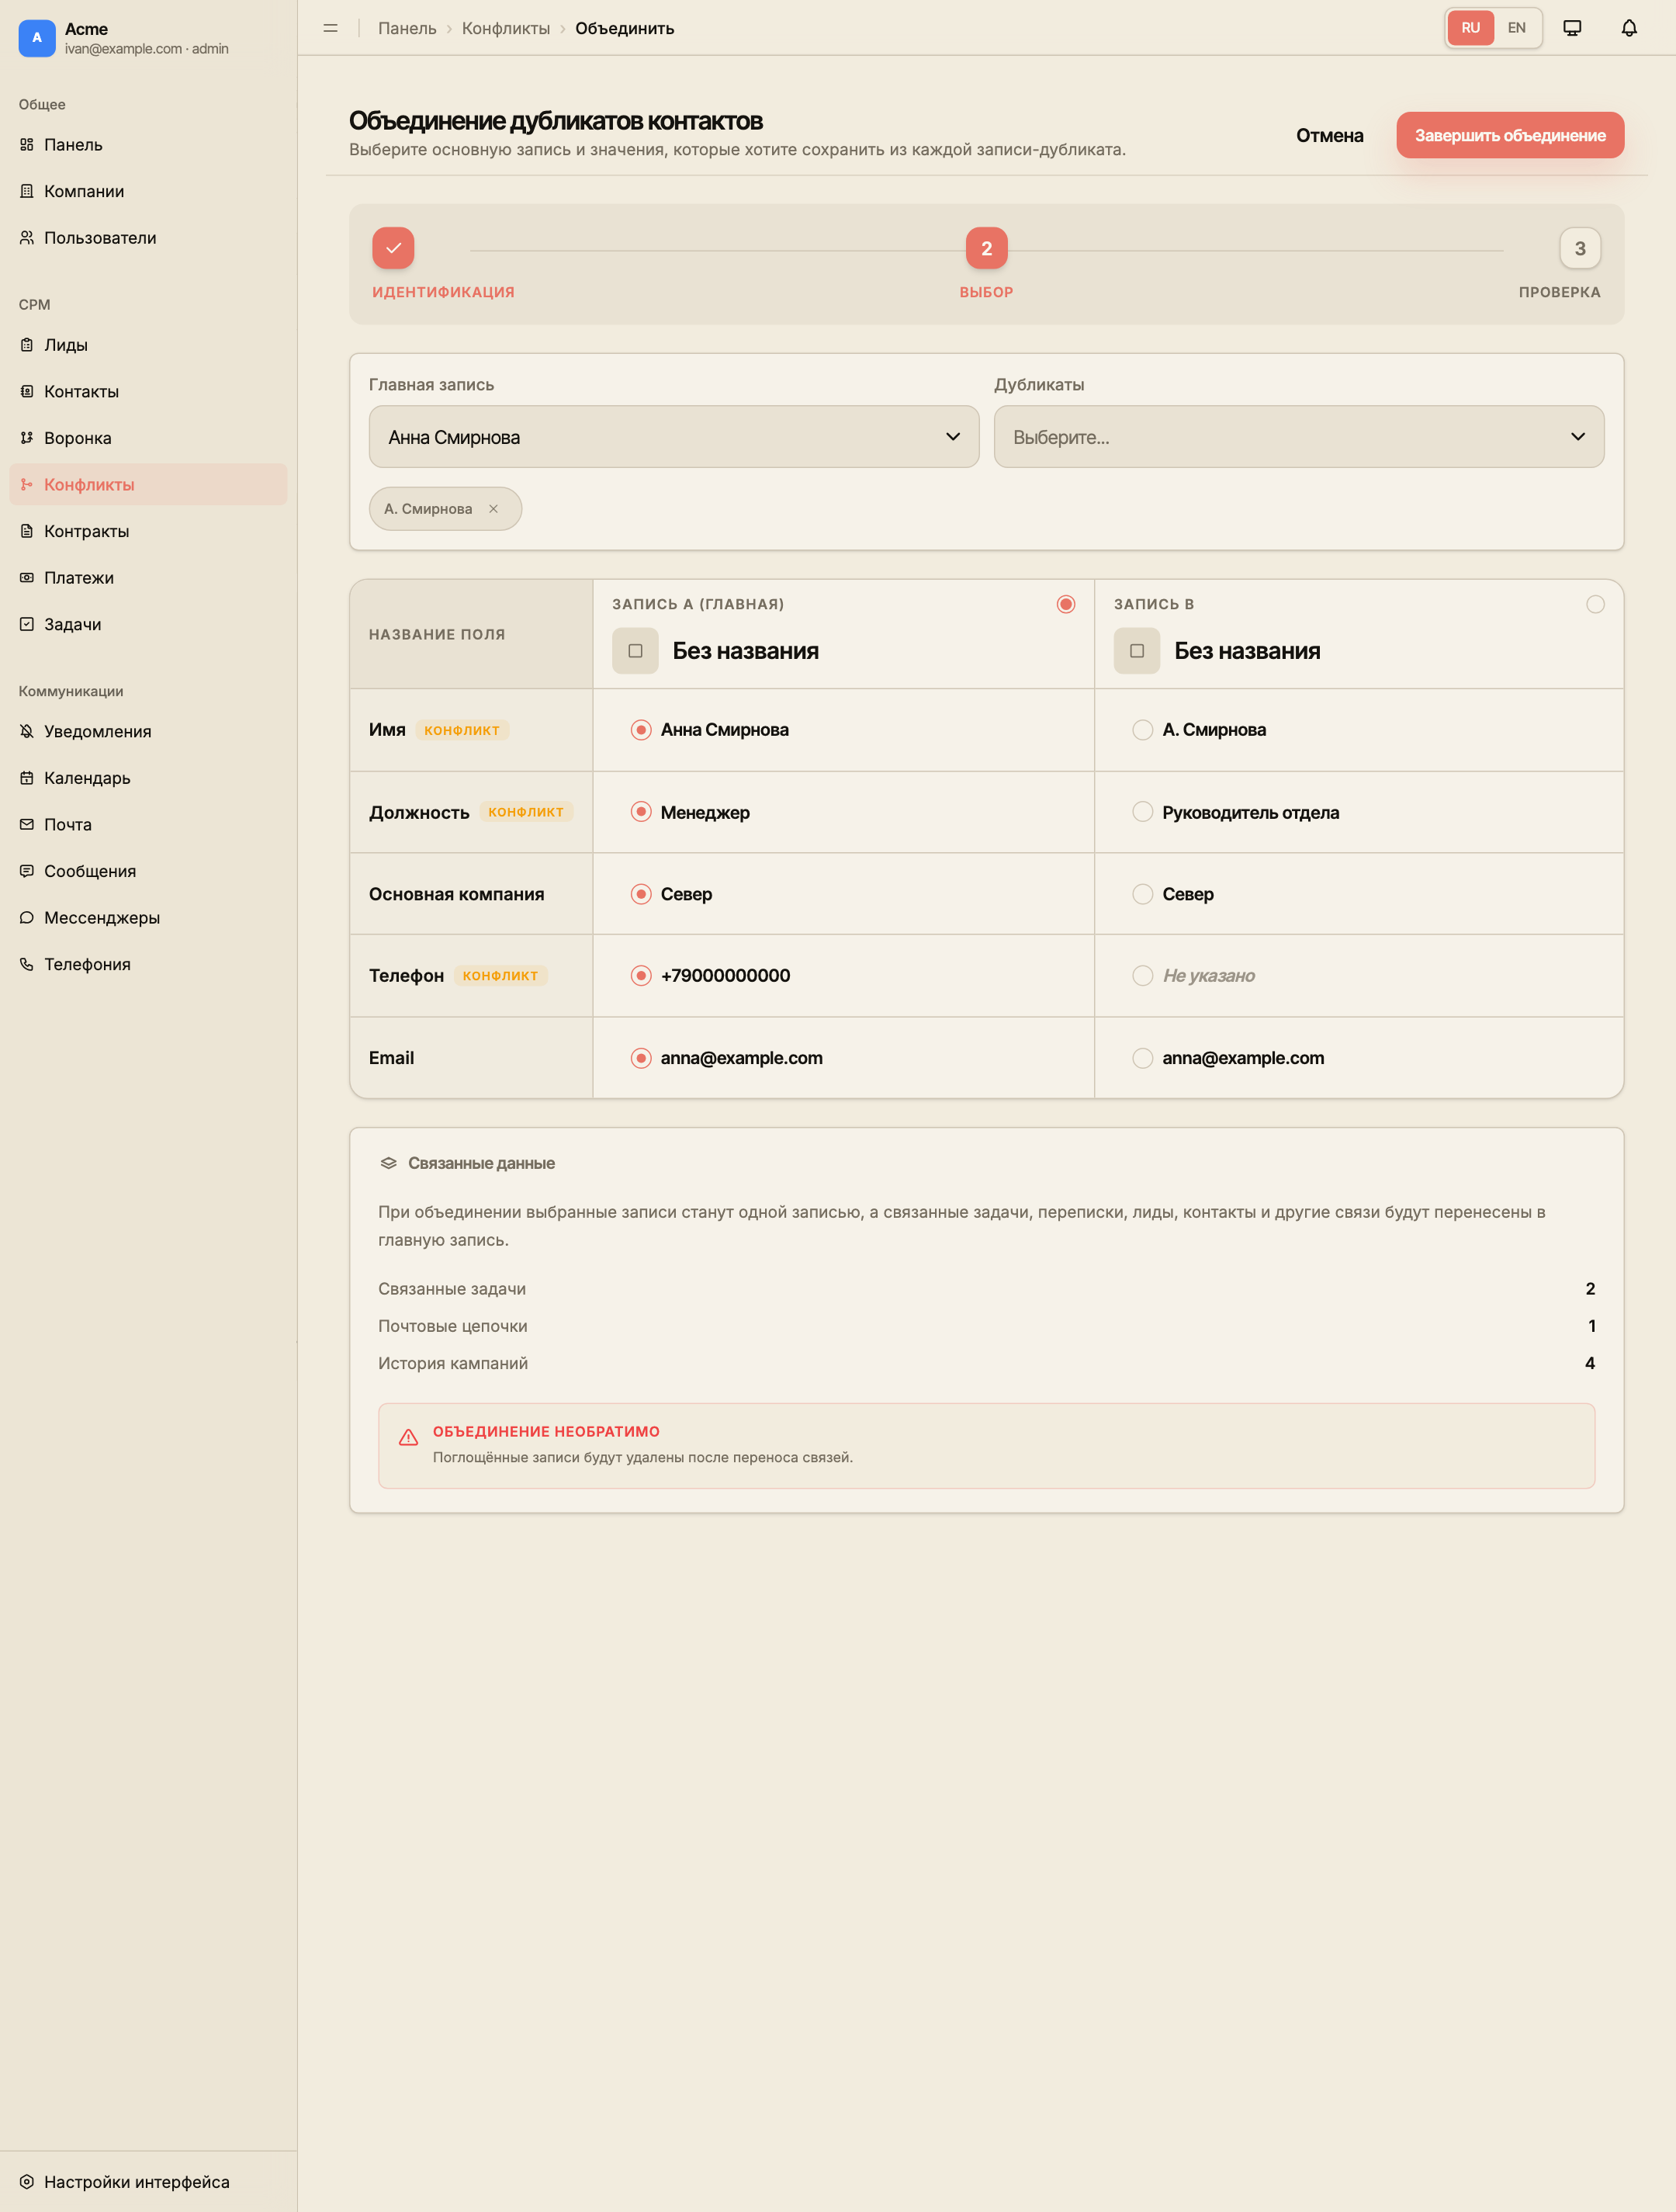Choose Руководитель отдела radio for Должность
The image size is (1676, 2212).
click(1142, 812)
